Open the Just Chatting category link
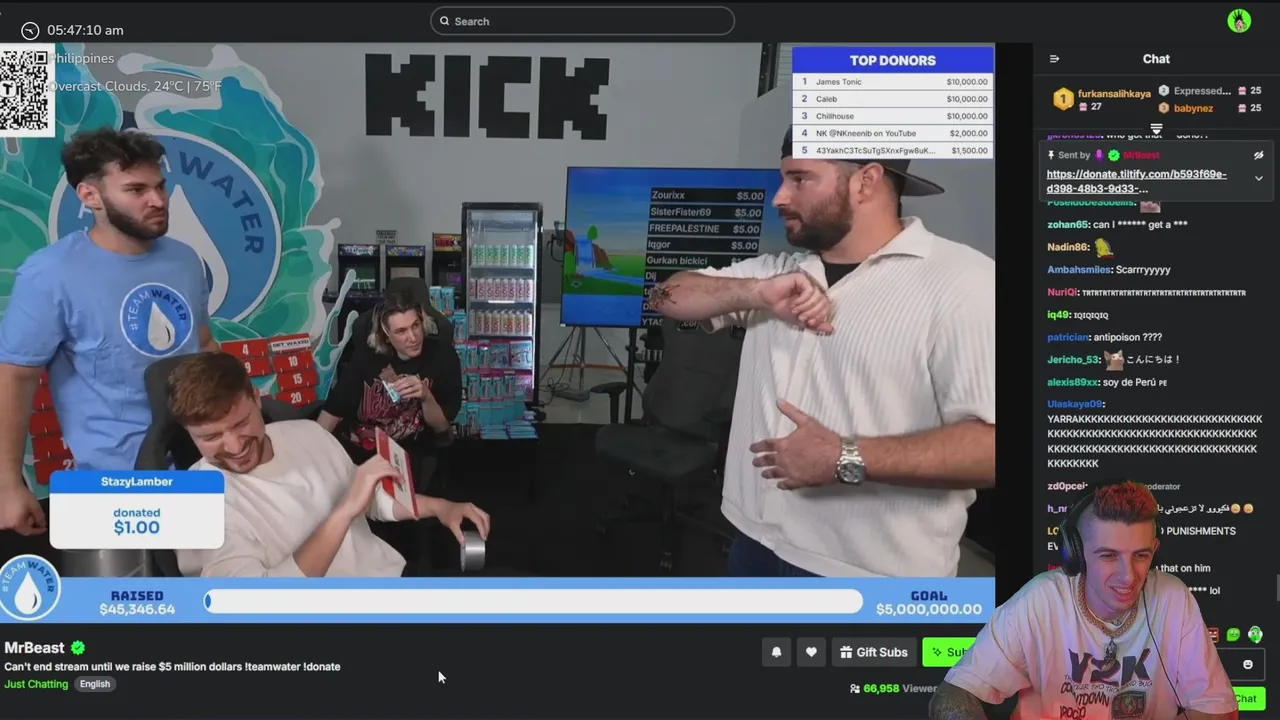 pyautogui.click(x=36, y=684)
